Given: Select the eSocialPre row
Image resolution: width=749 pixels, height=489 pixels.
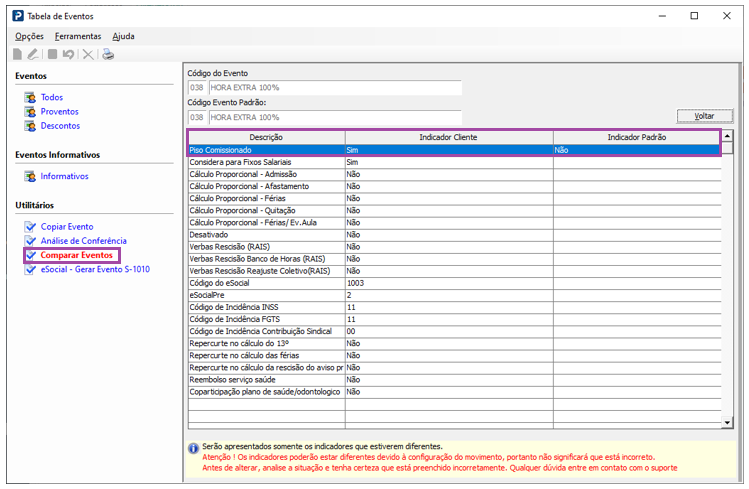Looking at the screenshot, I should [454, 295].
